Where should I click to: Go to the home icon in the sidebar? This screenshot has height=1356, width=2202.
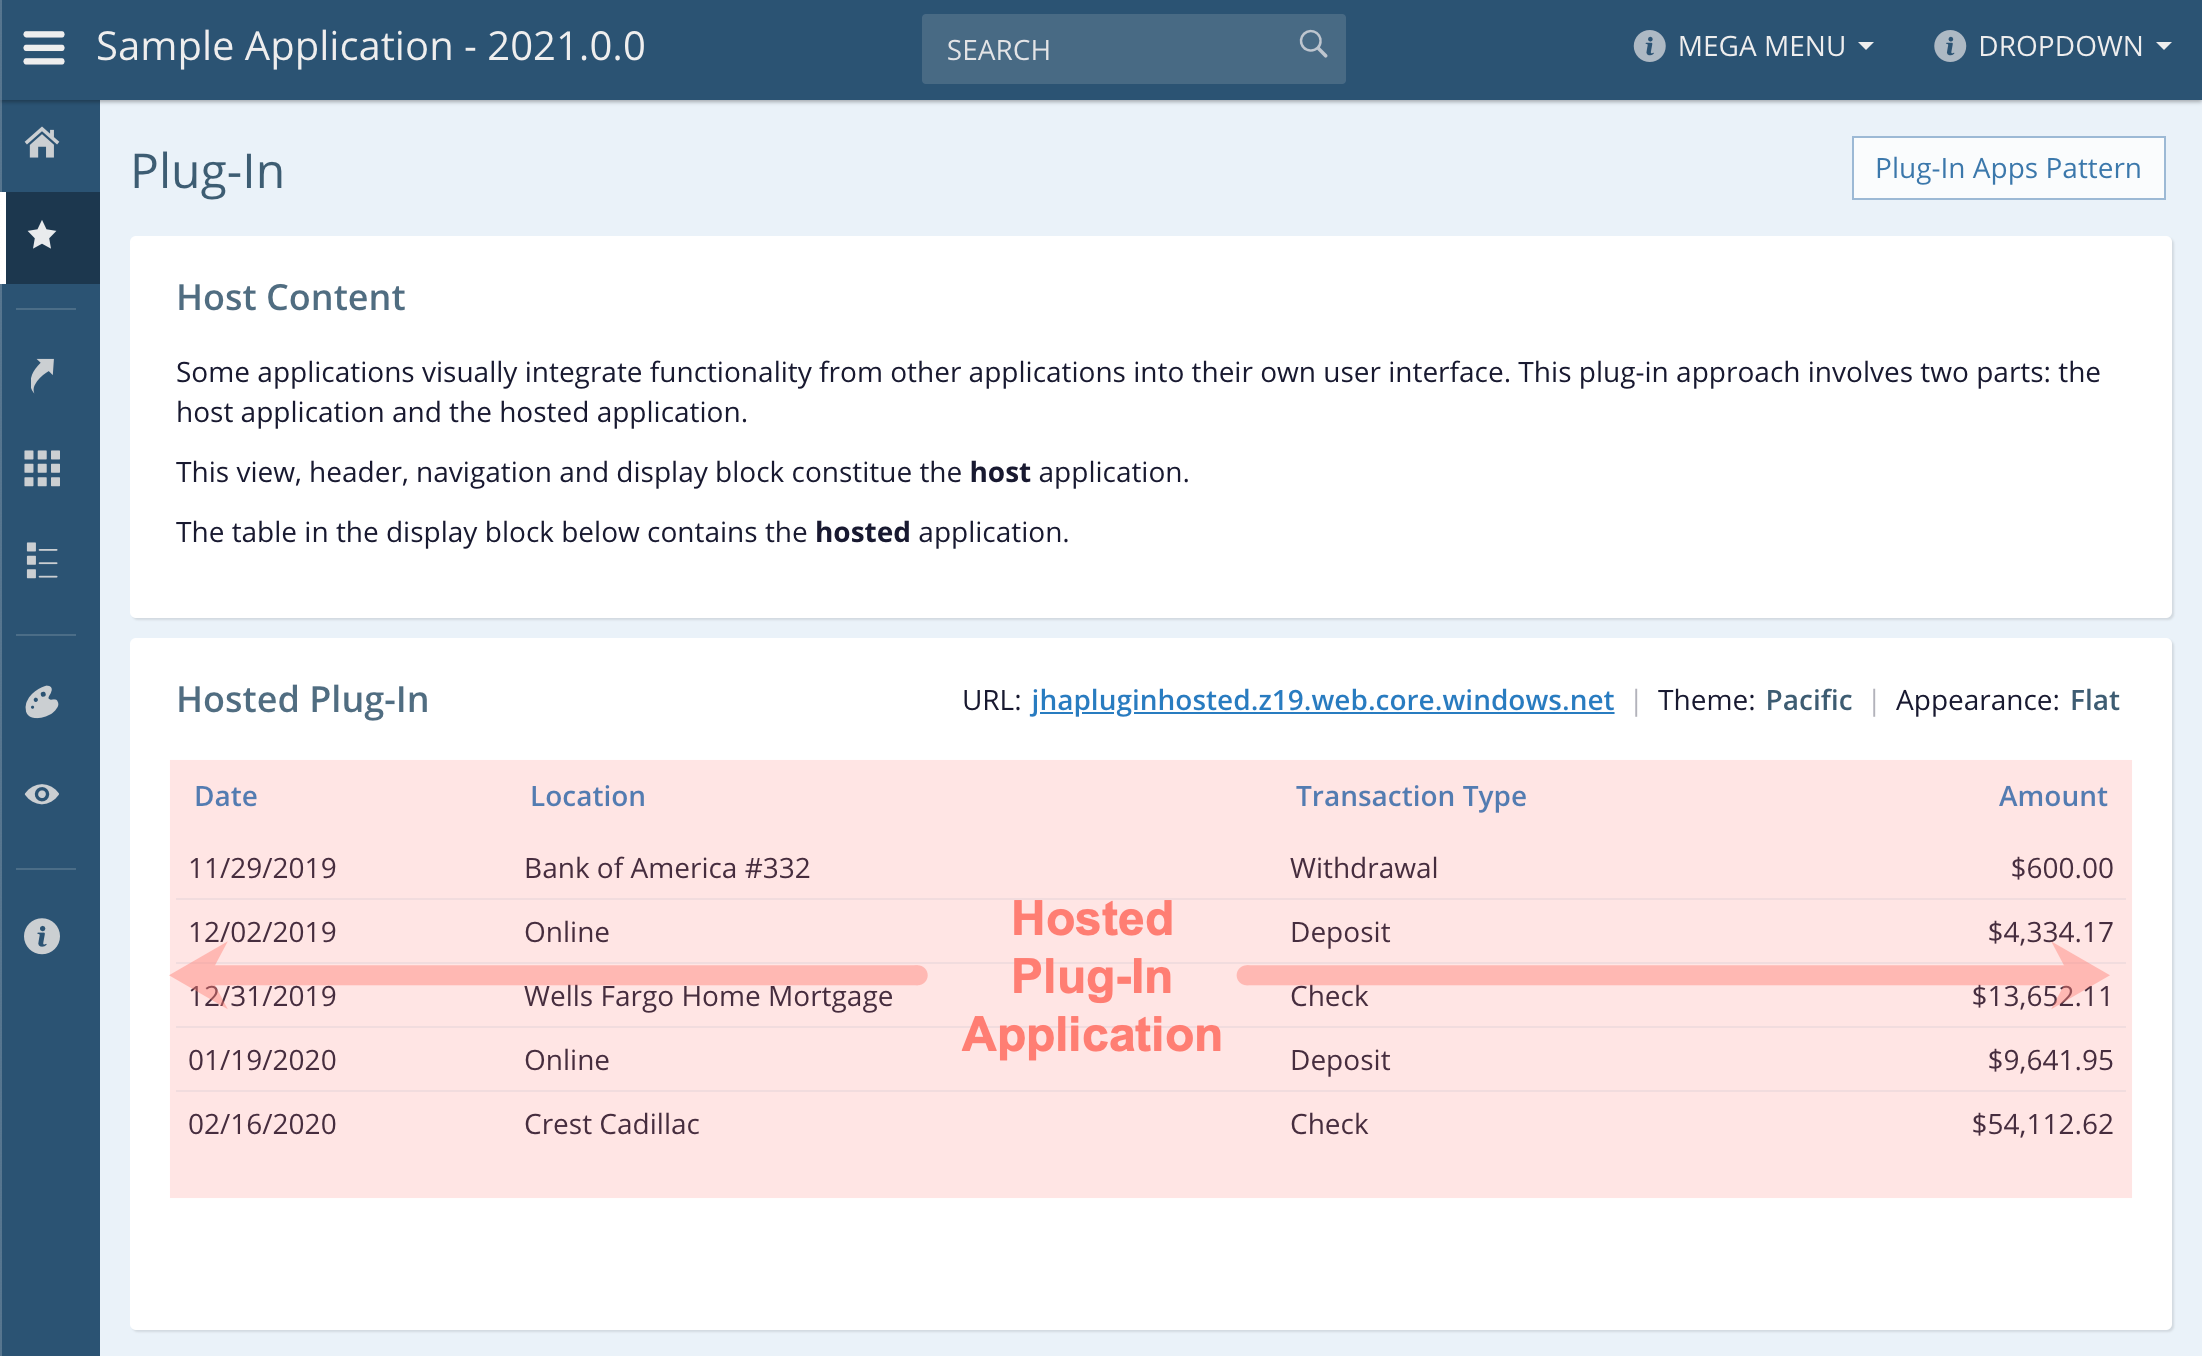point(42,143)
